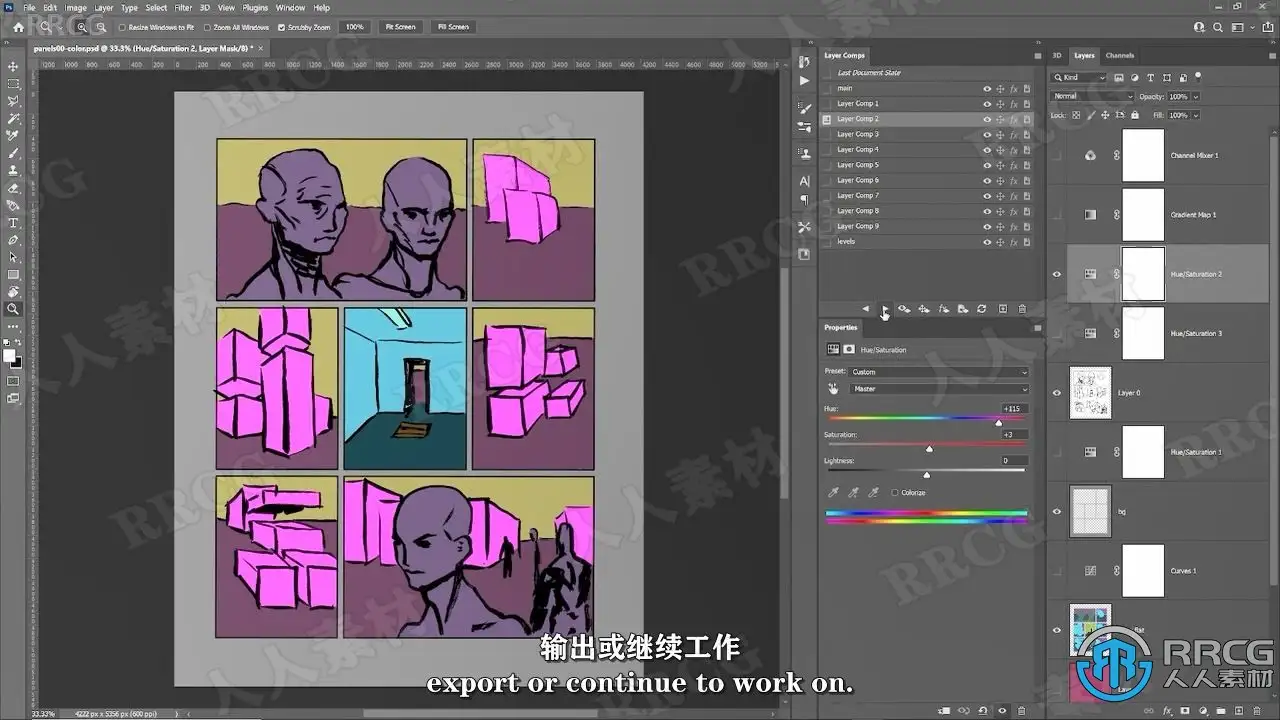
Task: Open the Master channel dropdown
Action: click(938, 388)
